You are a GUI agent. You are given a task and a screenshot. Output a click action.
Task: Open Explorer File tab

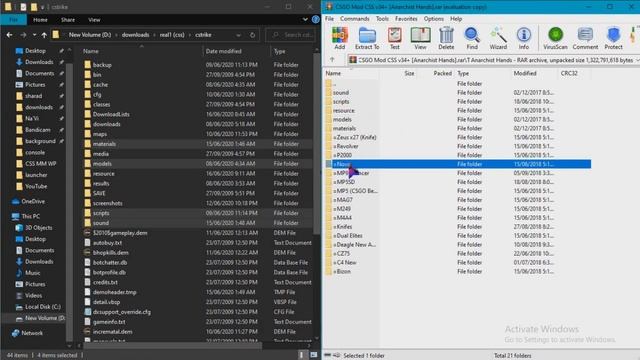[x=13, y=20]
